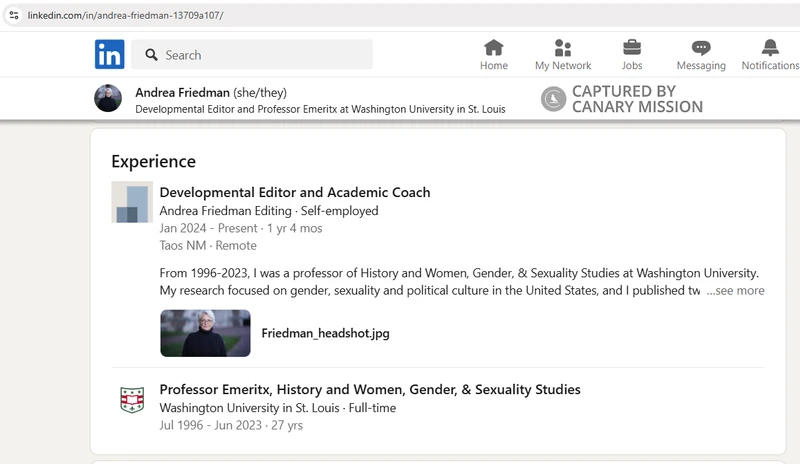The image size is (800, 464).
Task: Click the small profile photo in sticky header
Action: pos(108,98)
